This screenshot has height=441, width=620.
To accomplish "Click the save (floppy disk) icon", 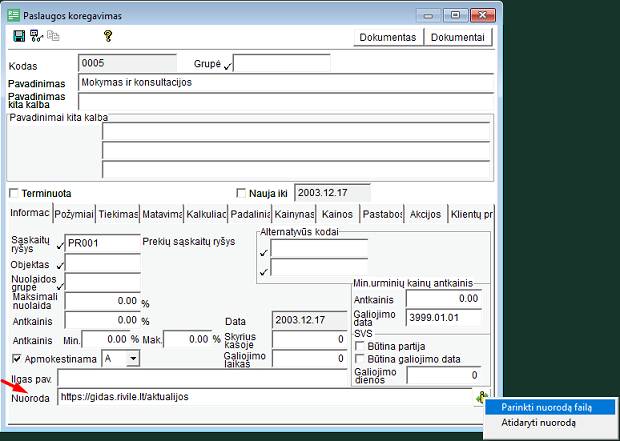I will 19,37.
